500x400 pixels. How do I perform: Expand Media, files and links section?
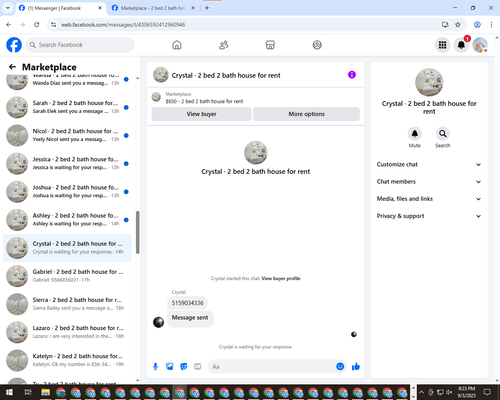pyautogui.click(x=429, y=199)
